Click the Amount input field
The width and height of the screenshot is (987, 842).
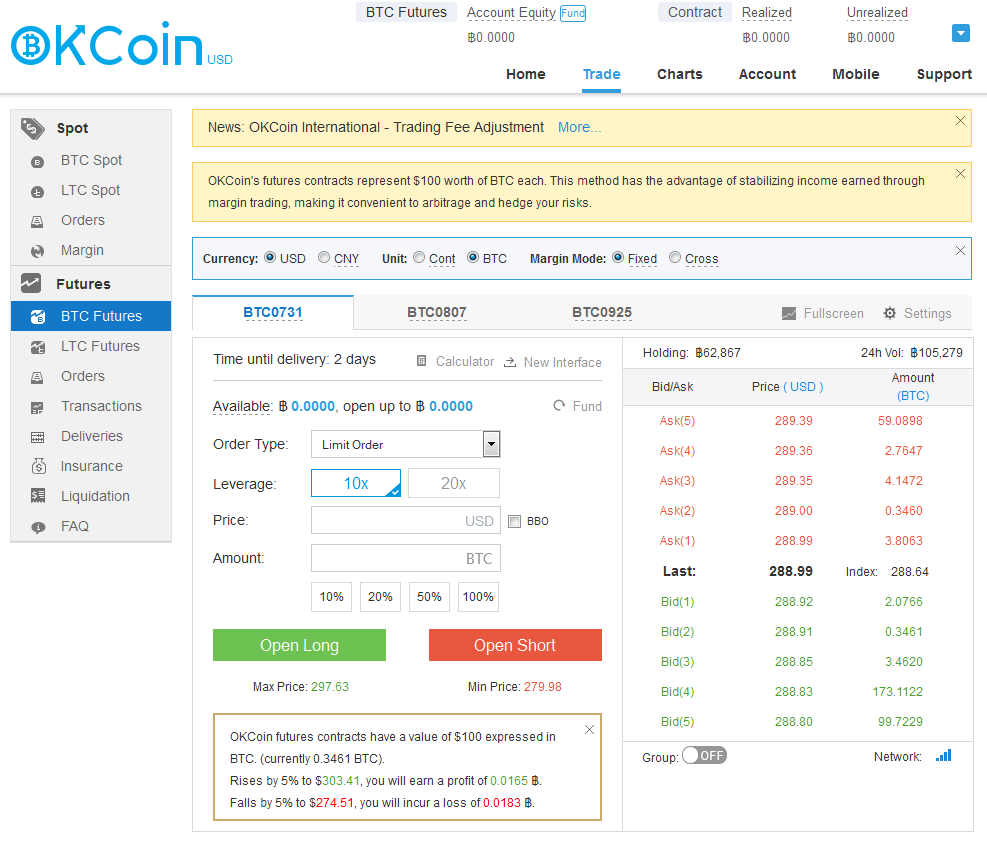pyautogui.click(x=406, y=558)
